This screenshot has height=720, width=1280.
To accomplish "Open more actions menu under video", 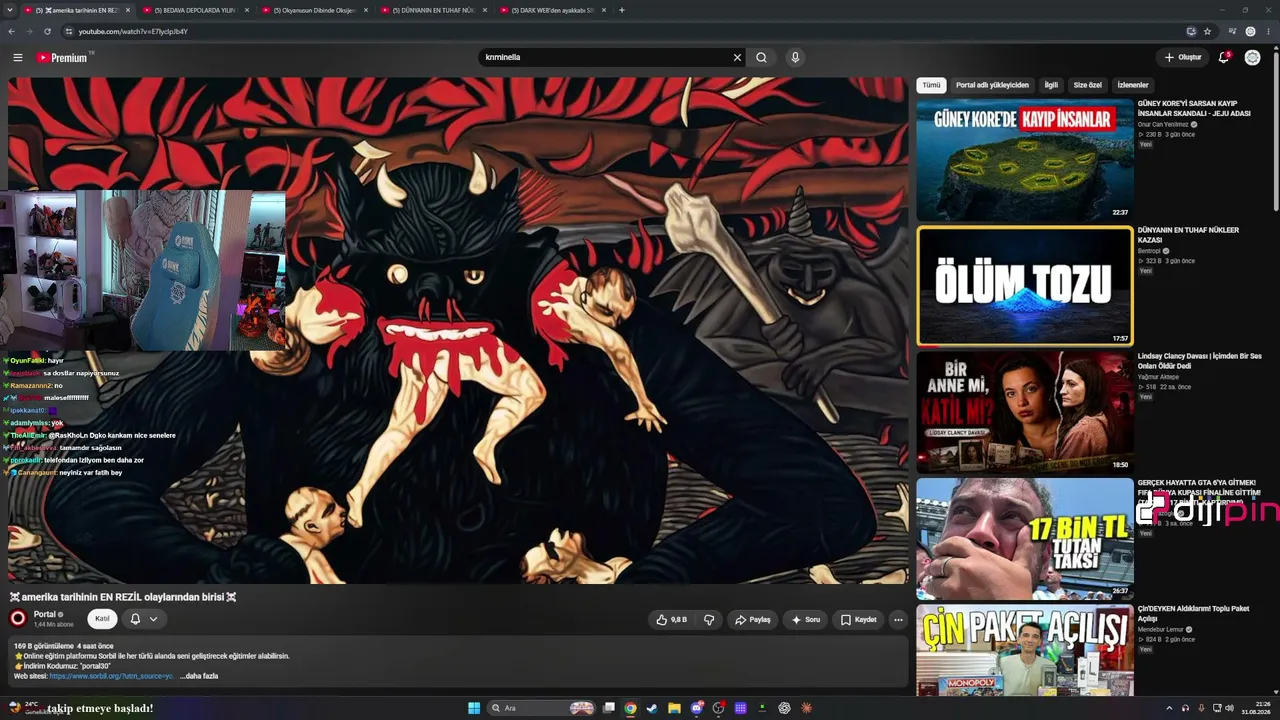I will 898,619.
